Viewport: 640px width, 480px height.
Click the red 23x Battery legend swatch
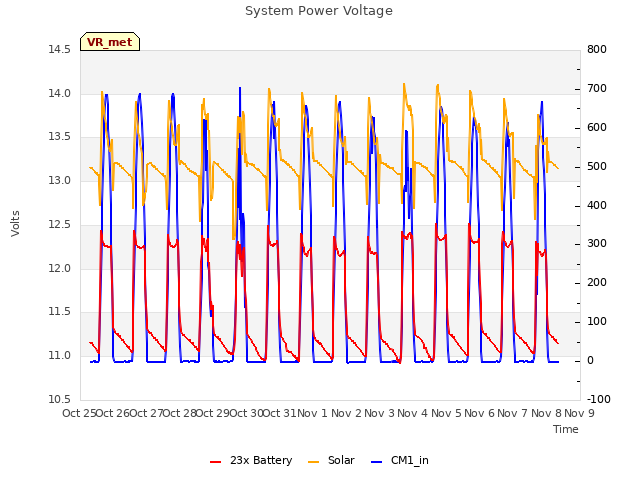click(x=216, y=462)
